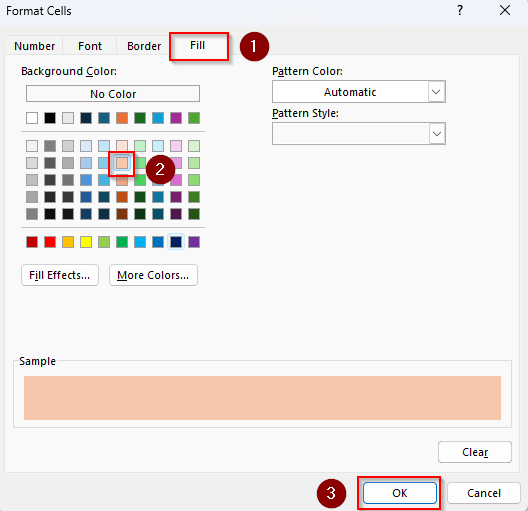
Task: Pick the standard gold swatch
Action: [68, 242]
